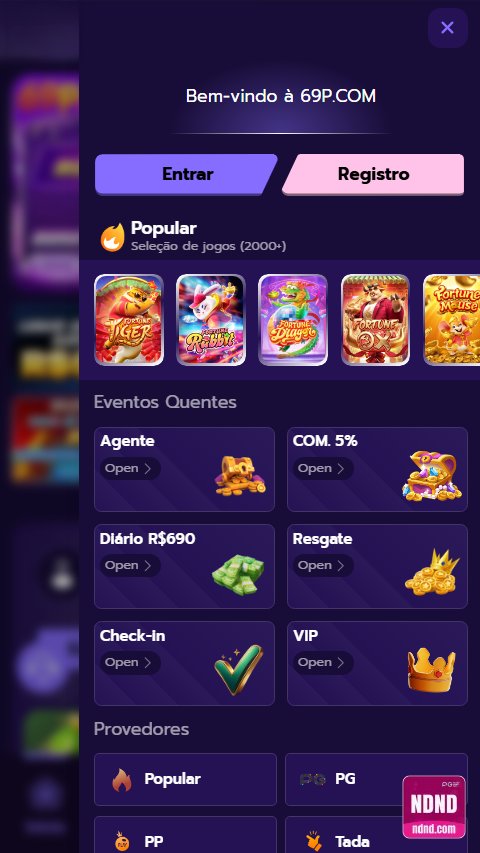This screenshot has height=853, width=480.
Task: Open the Fortune Tiger game thumbnail
Action: [x=129, y=320]
